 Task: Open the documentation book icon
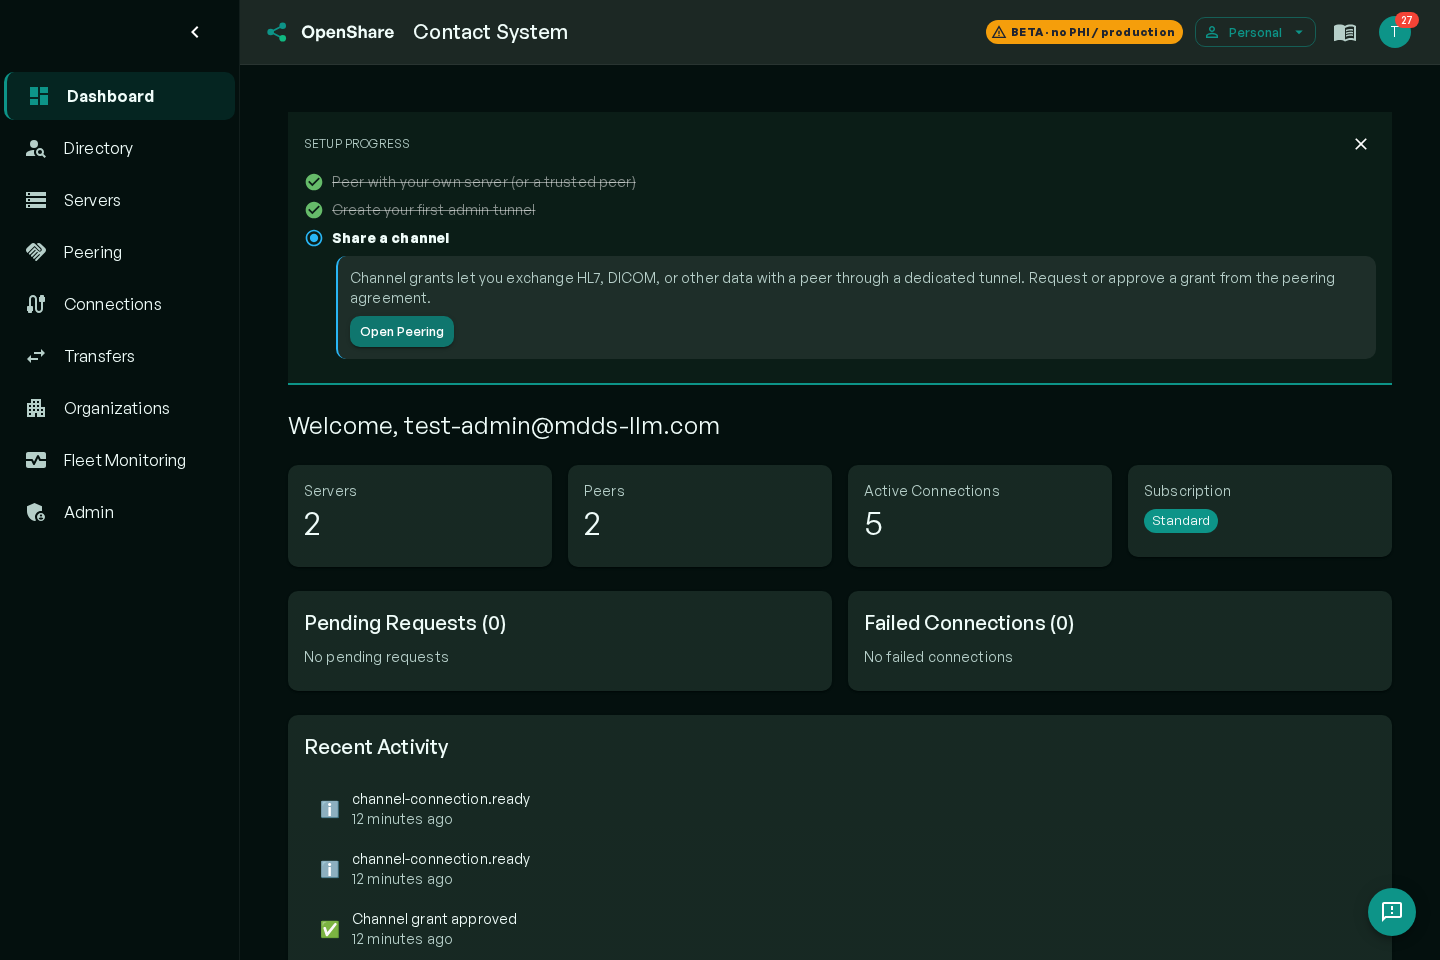pos(1345,32)
